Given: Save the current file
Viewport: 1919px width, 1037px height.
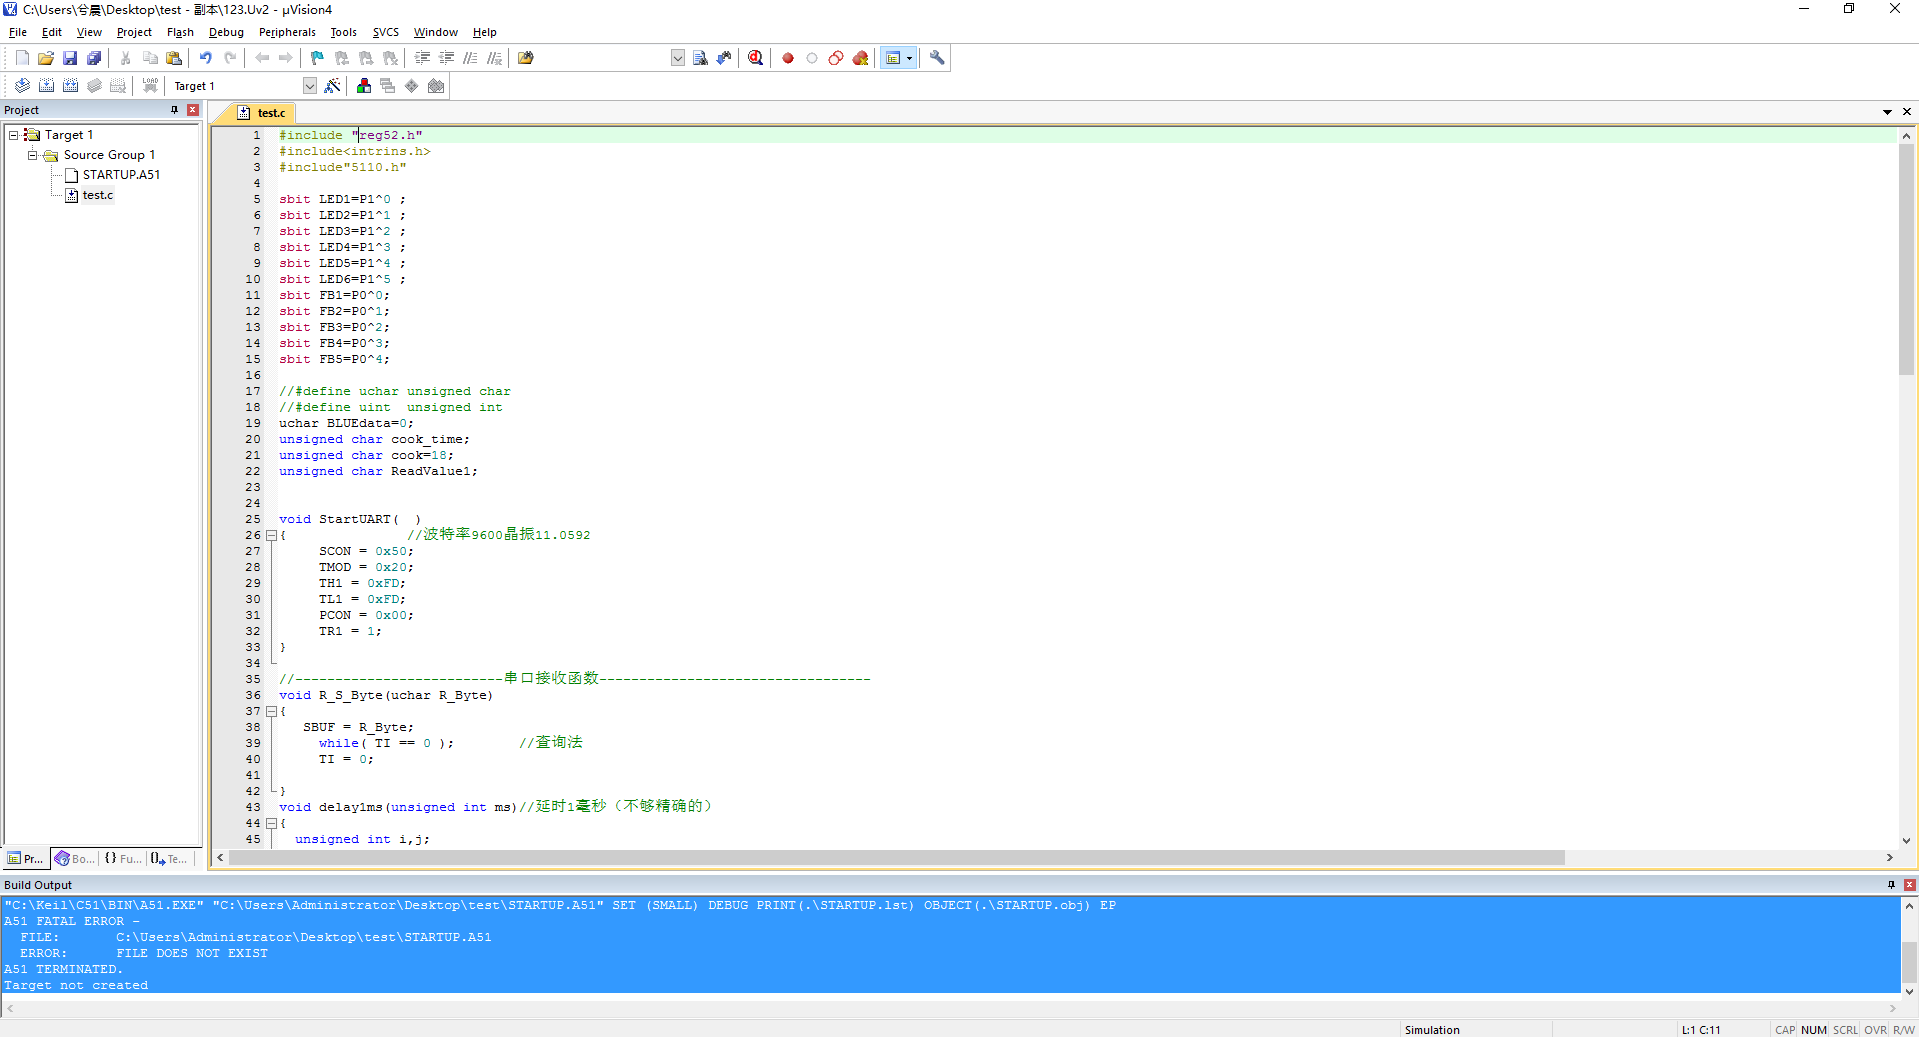Looking at the screenshot, I should [70, 58].
